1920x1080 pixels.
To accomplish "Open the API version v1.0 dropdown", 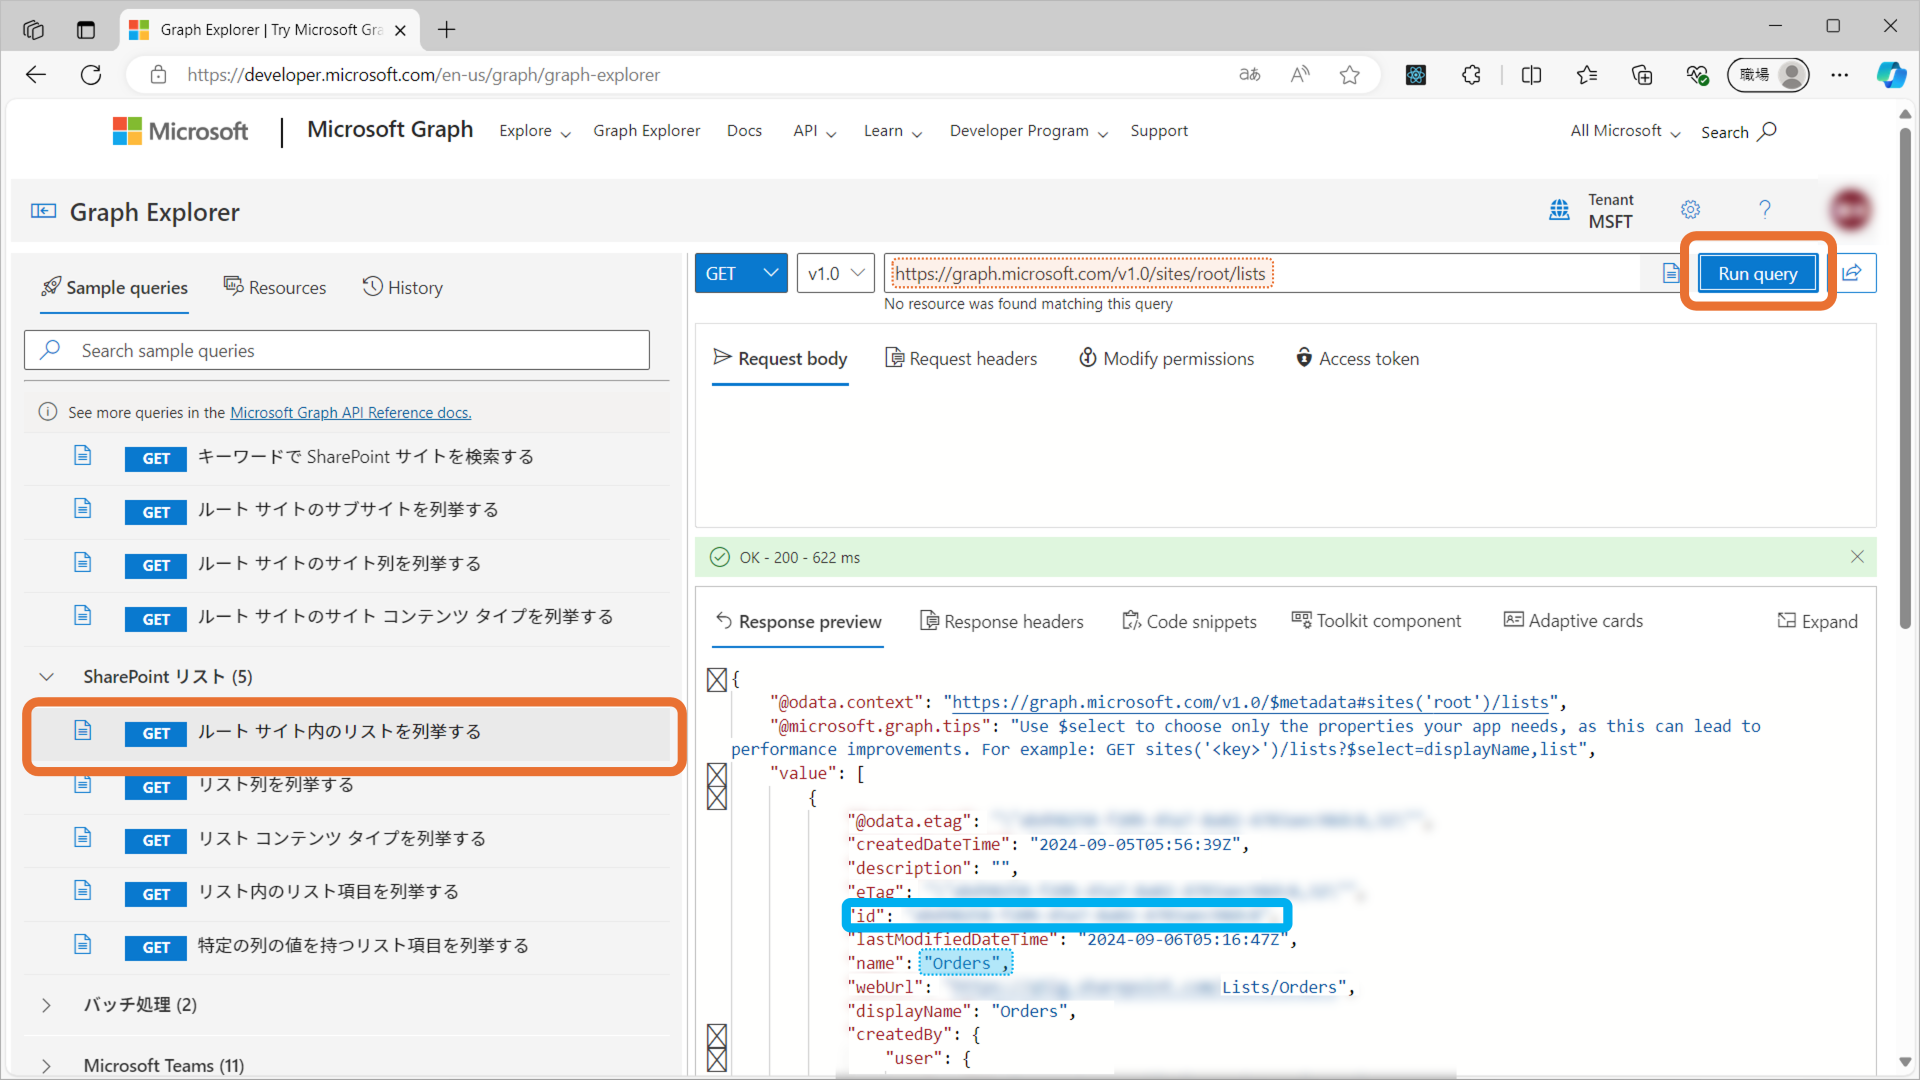I will coord(836,273).
